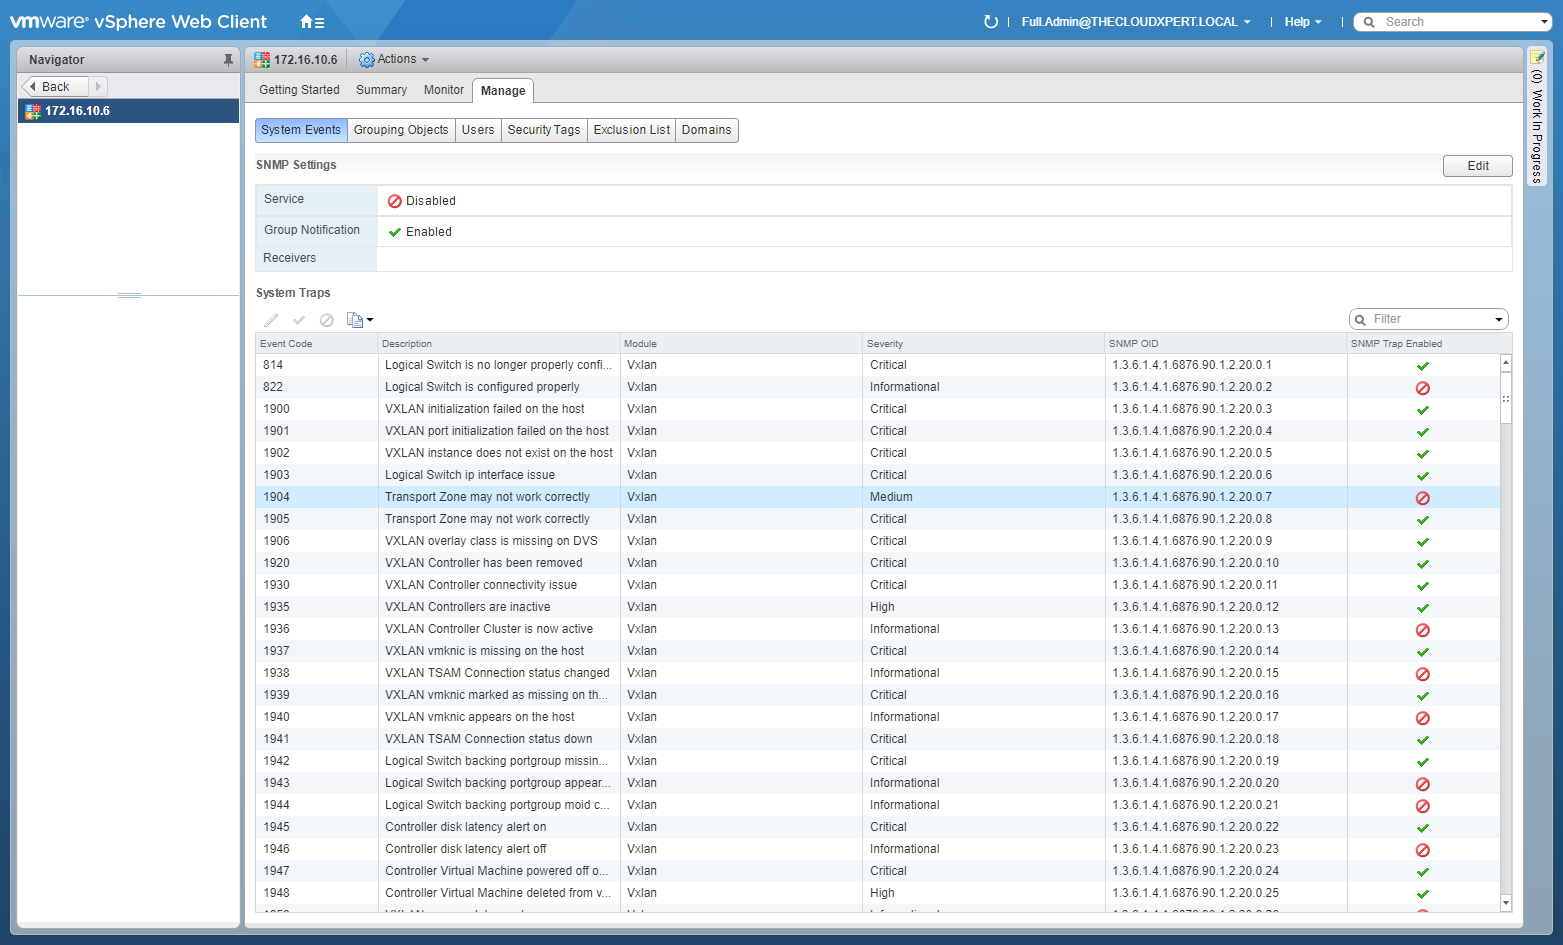Viewport: 1563px width, 945px height.
Task: Expand the Actions dropdown menu
Action: 395,60
